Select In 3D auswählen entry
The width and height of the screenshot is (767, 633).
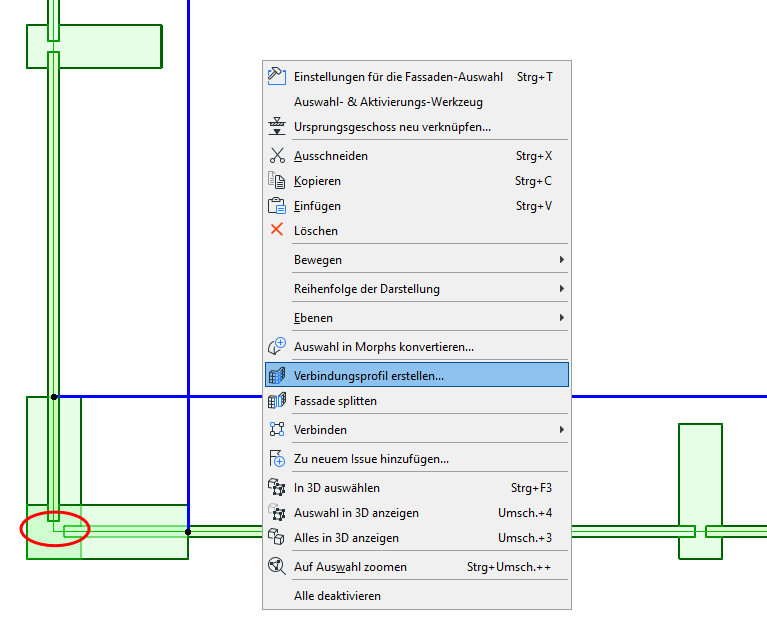coord(417,488)
